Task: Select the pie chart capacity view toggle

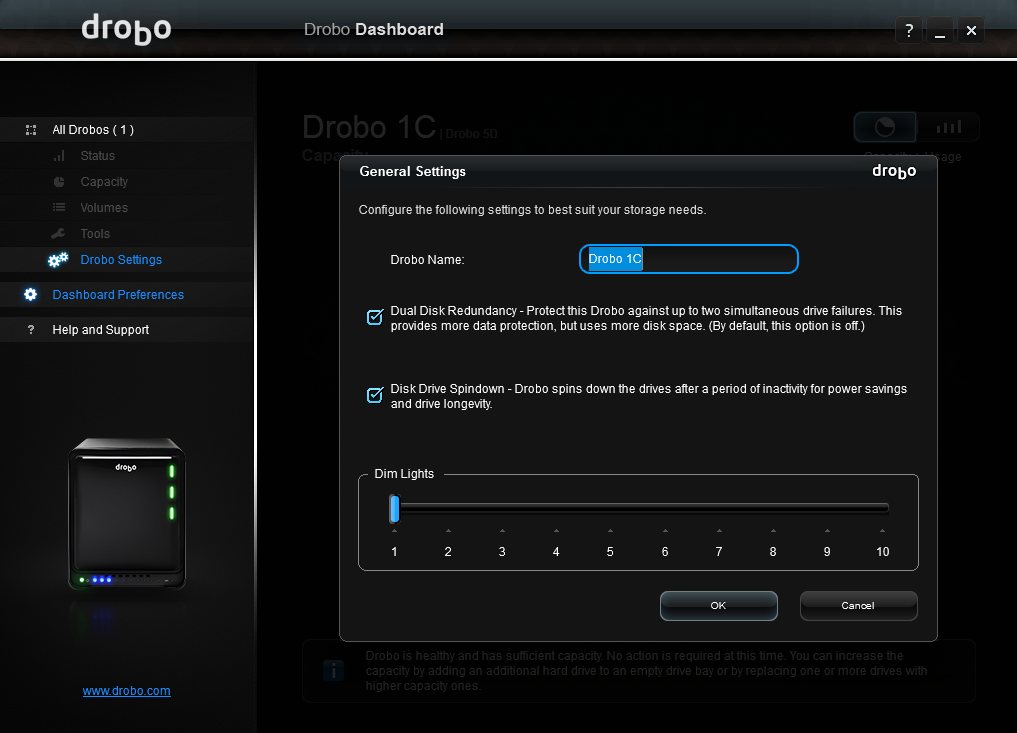Action: (x=885, y=126)
